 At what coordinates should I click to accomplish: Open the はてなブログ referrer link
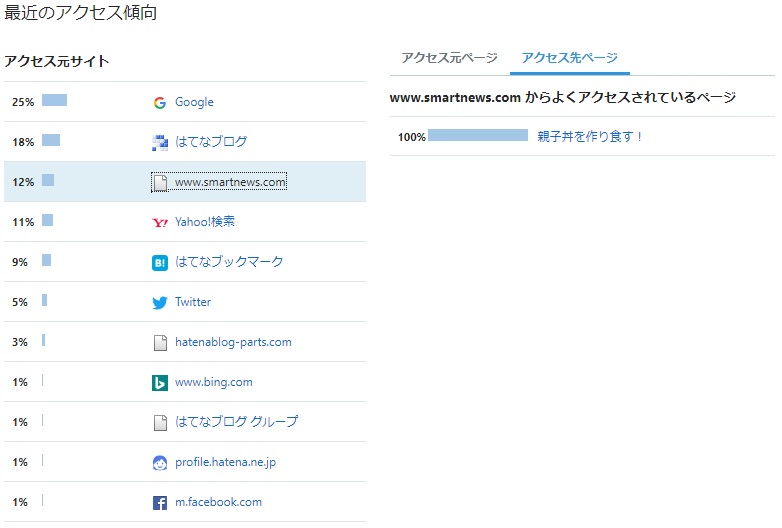click(x=211, y=142)
